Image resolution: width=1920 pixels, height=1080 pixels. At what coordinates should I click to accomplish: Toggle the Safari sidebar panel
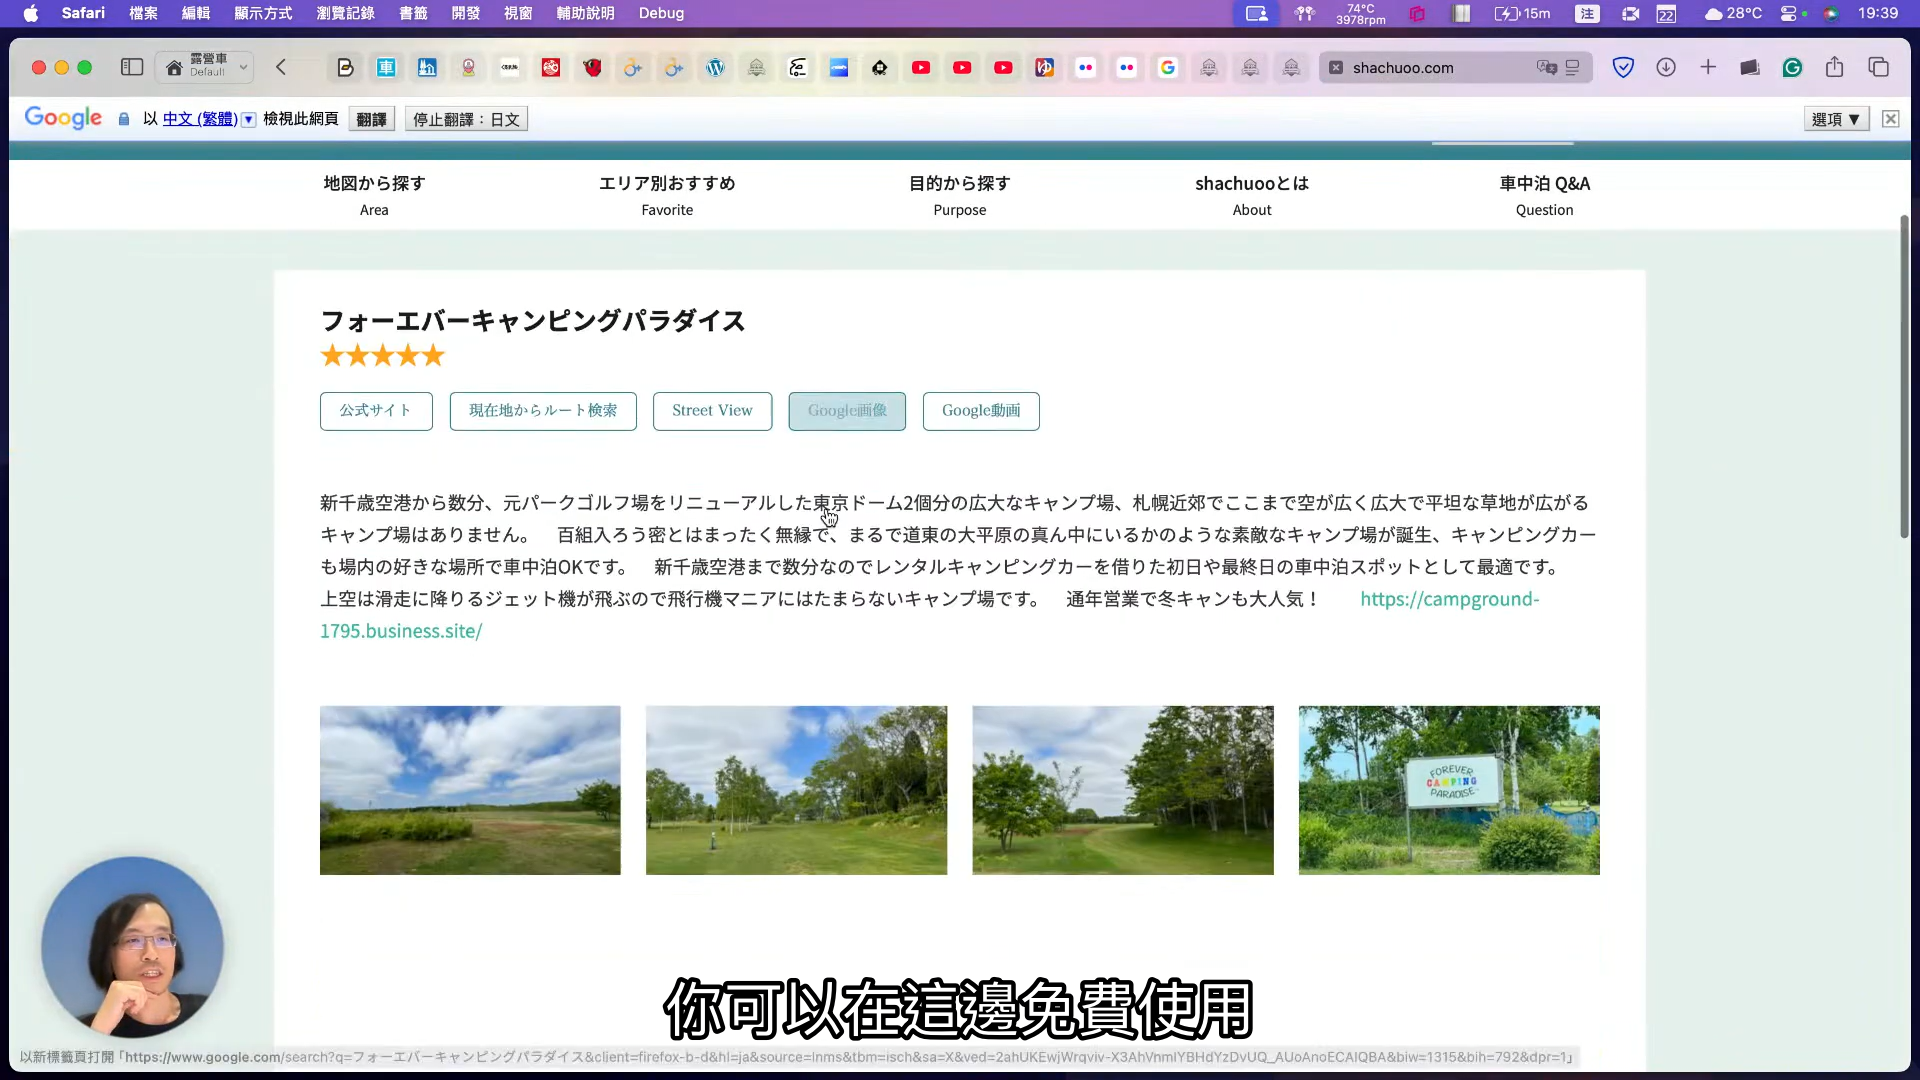(x=132, y=67)
